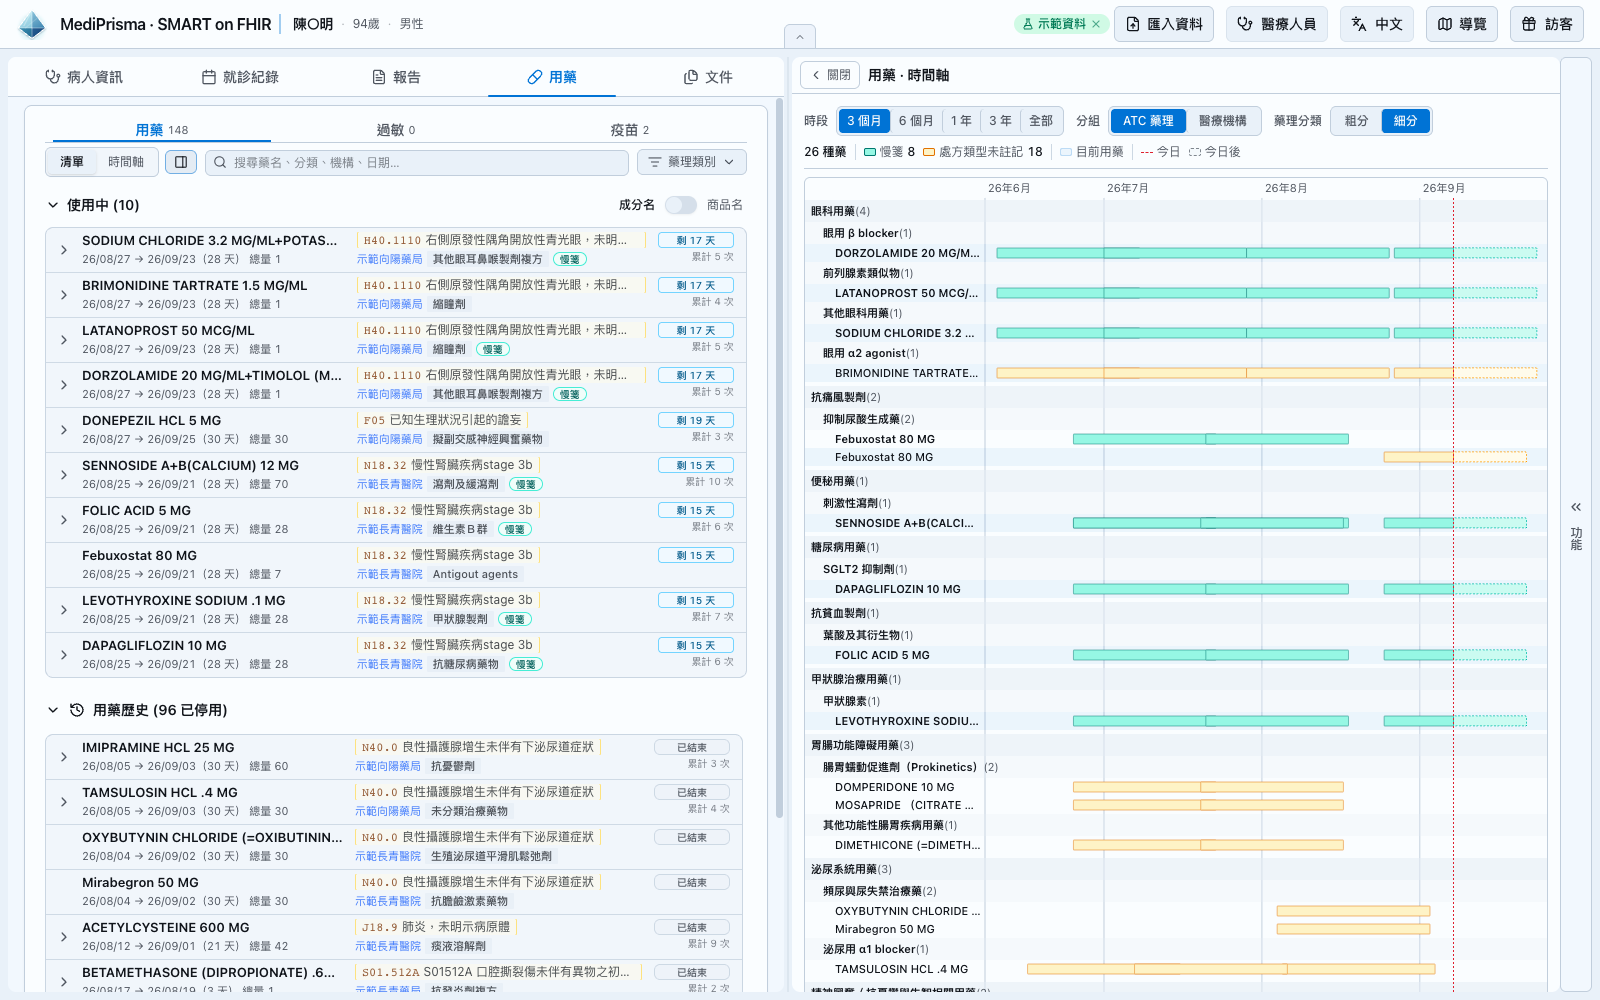The image size is (1600, 1000).
Task: Open 匯入資料 import button
Action: (x=1164, y=24)
